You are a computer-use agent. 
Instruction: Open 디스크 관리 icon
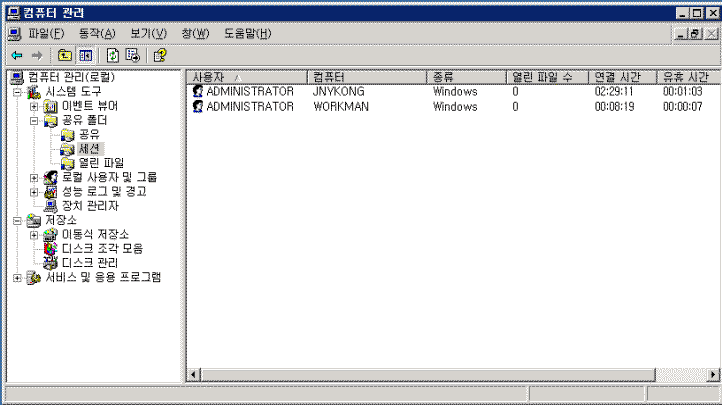click(50, 263)
